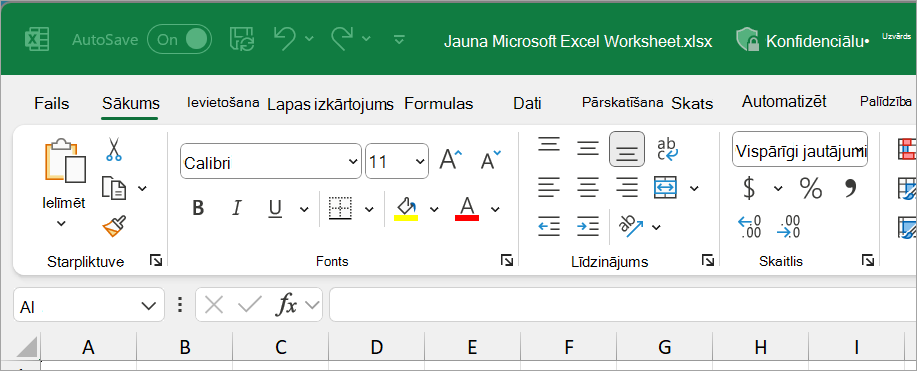Click Merge and Center icon
The image size is (917, 371).
click(x=666, y=187)
